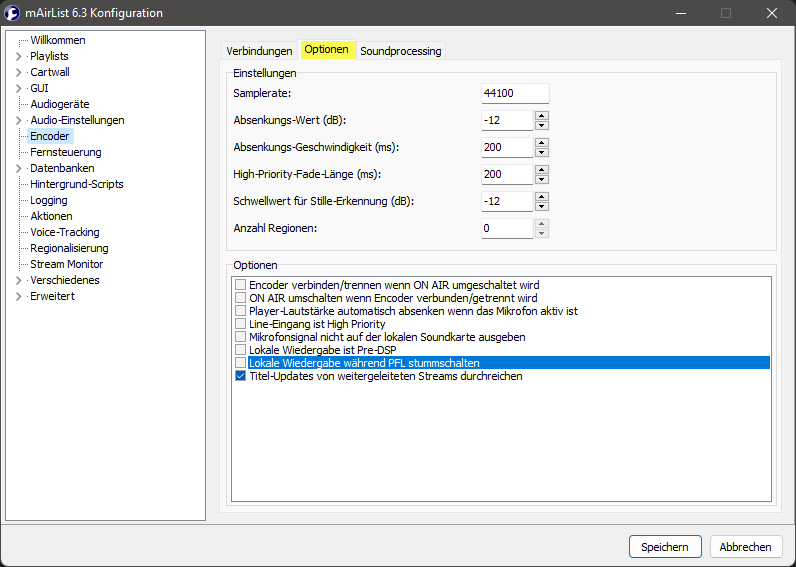This screenshot has width=796, height=567.
Task: Uncheck Titel-Updates von weitergeleiteten Streams
Action: coord(240,376)
